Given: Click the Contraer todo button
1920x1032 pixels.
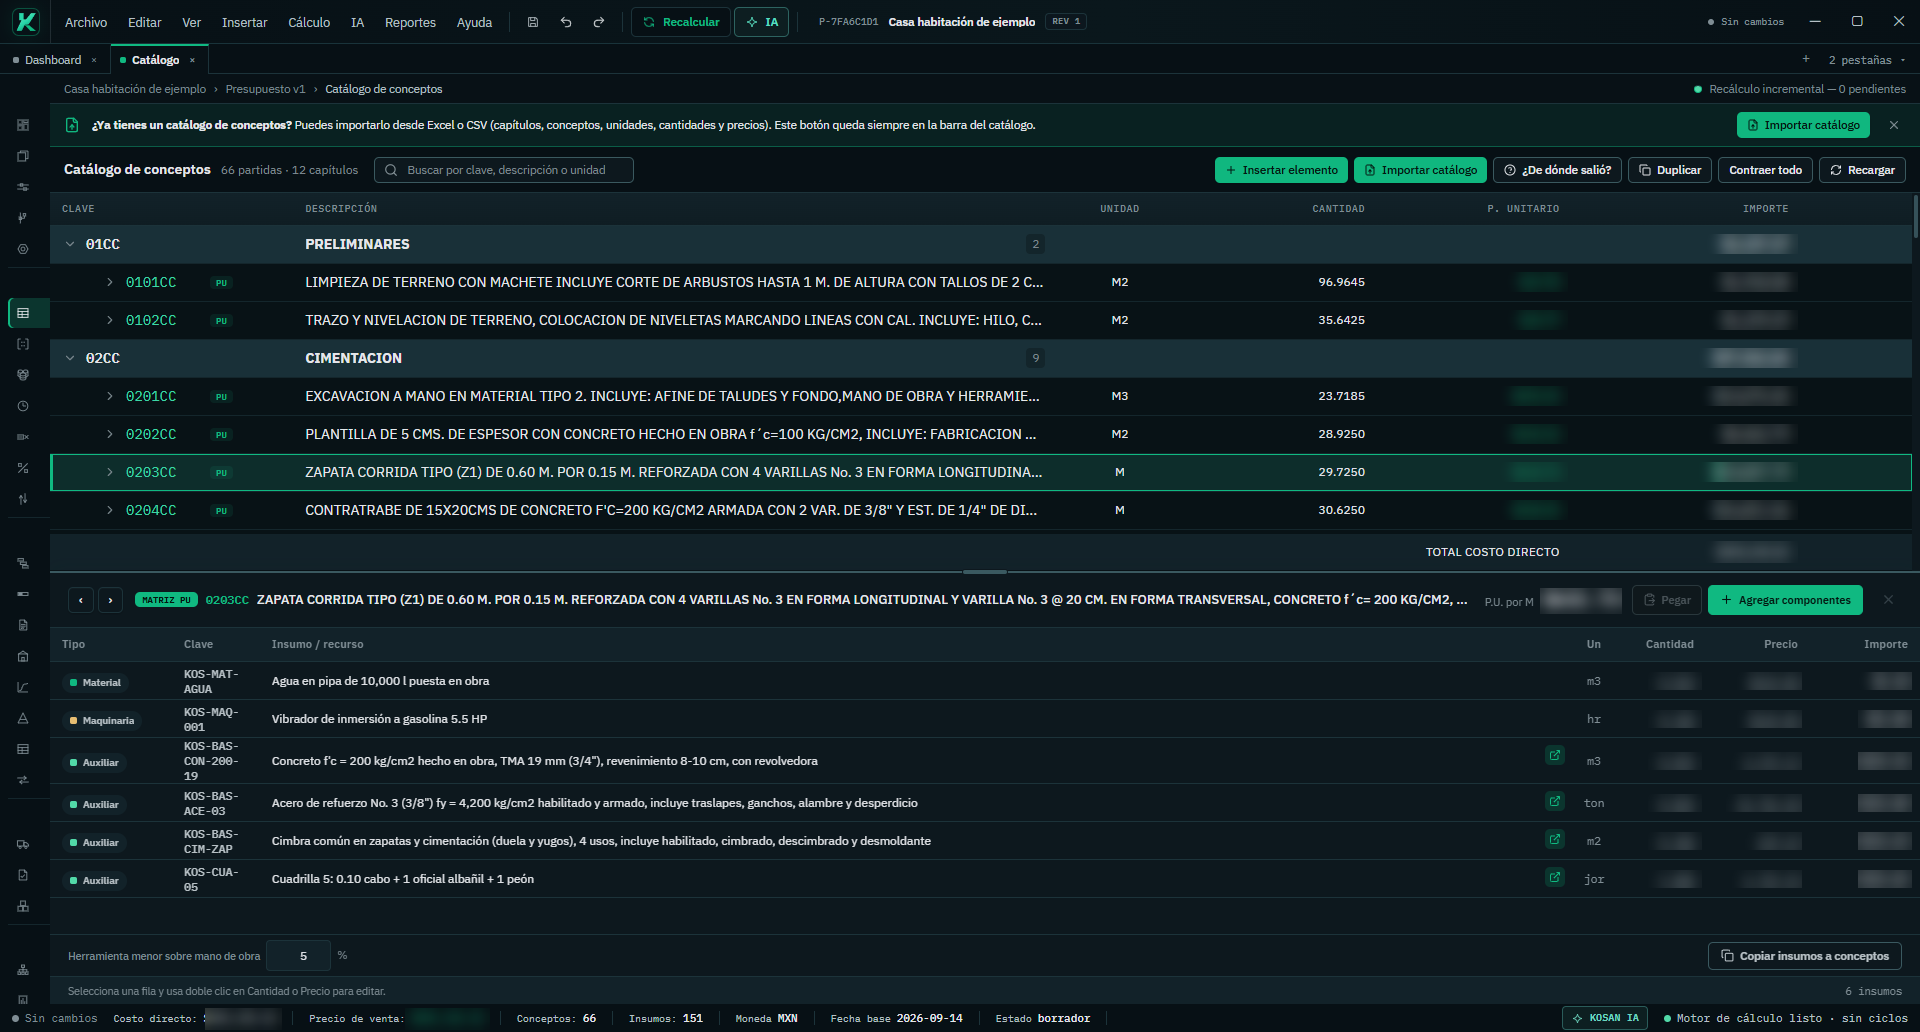Looking at the screenshot, I should pos(1765,170).
